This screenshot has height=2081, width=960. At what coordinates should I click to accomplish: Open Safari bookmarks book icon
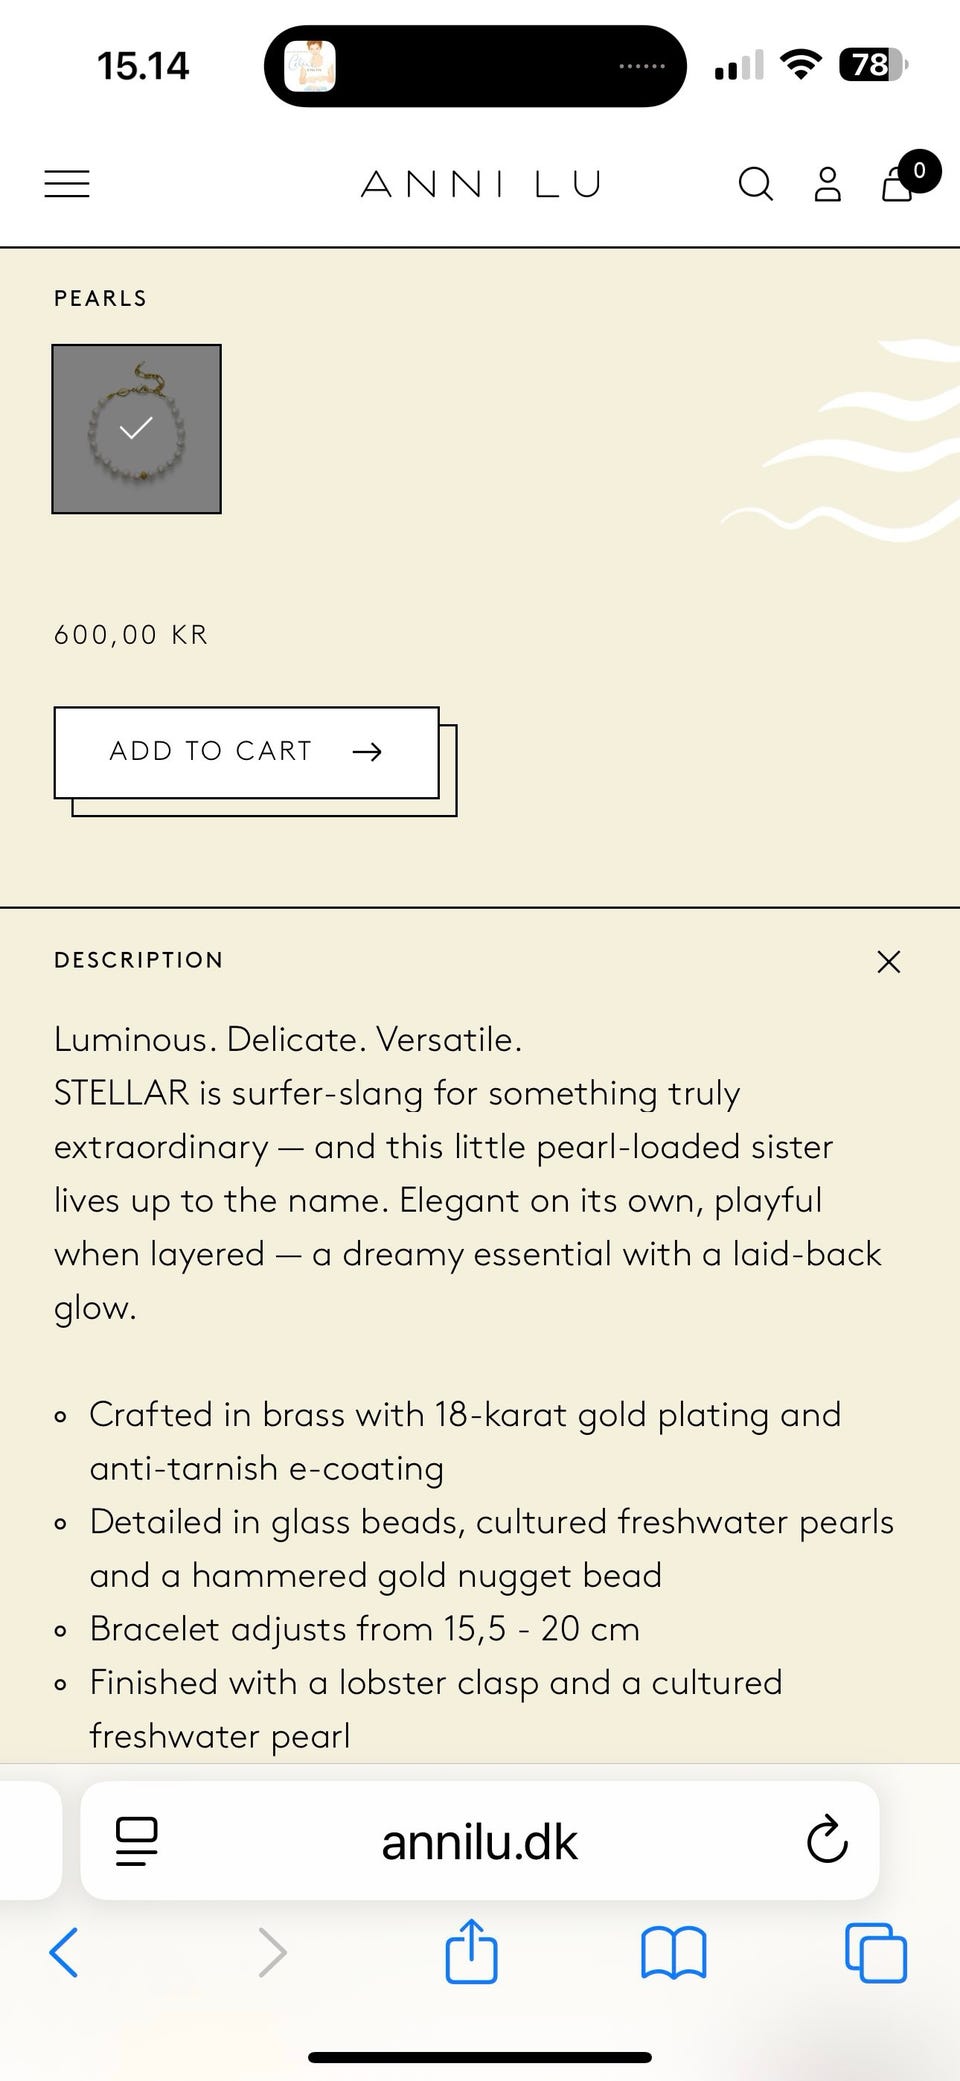pyautogui.click(x=673, y=1952)
